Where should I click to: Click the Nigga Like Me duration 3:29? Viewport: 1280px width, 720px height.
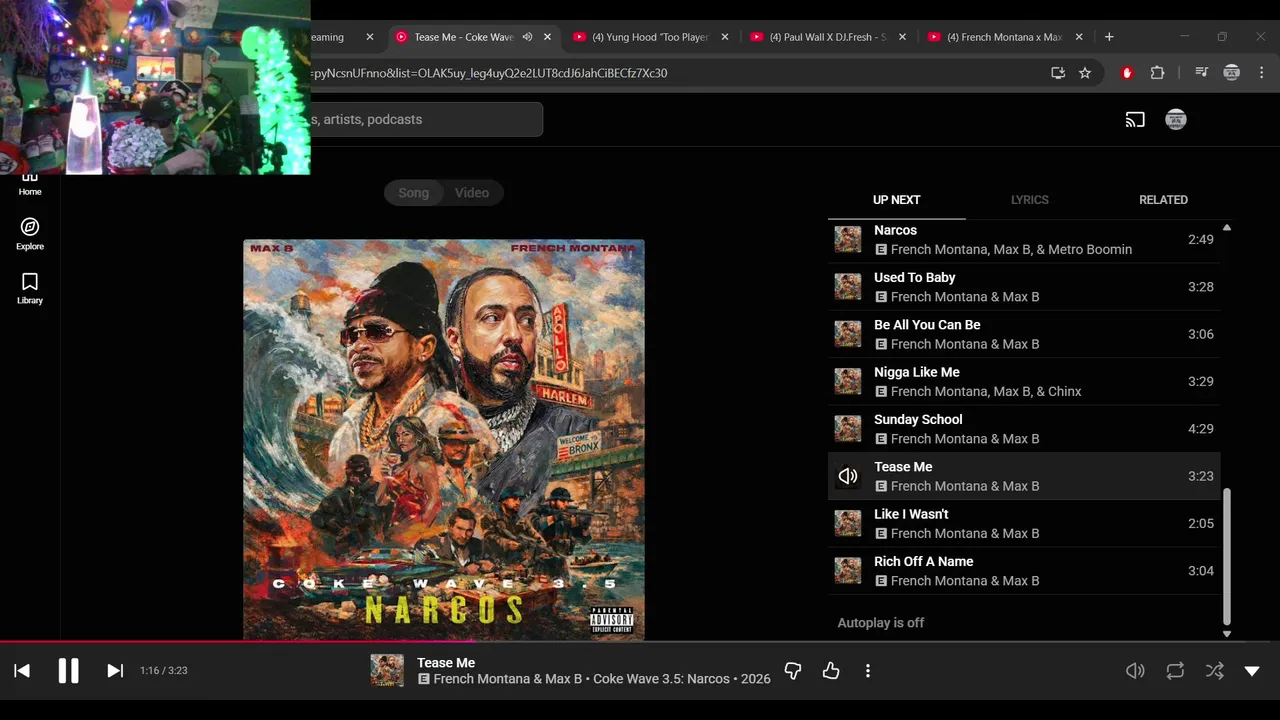click(x=1201, y=382)
